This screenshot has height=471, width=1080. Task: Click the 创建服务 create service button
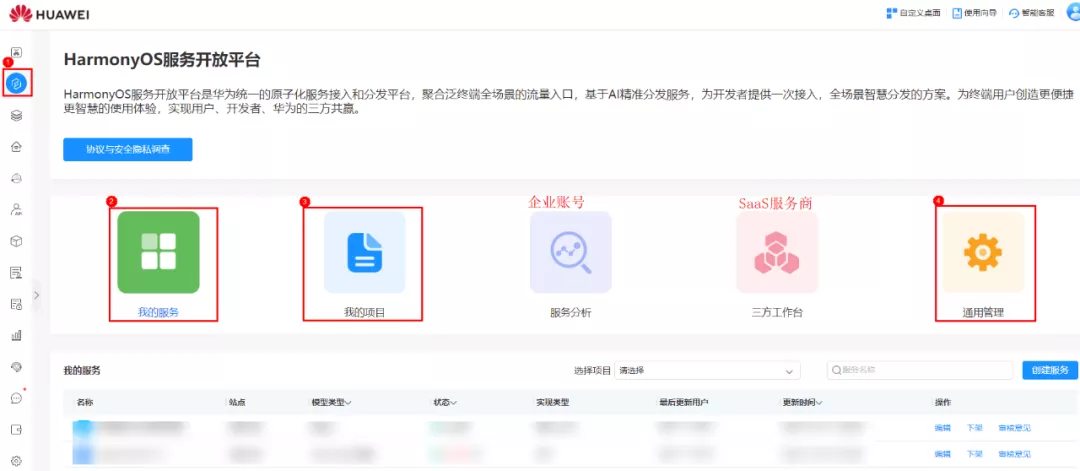tap(1050, 370)
